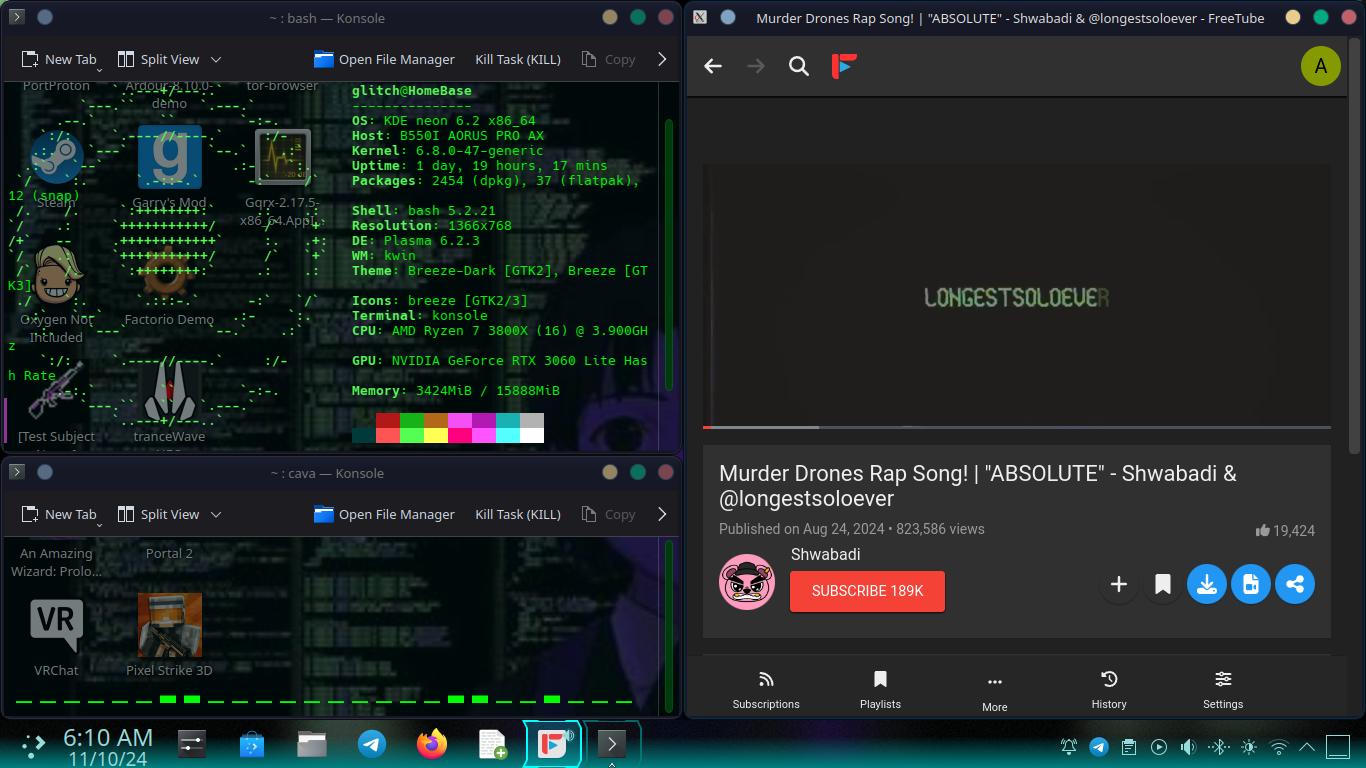This screenshot has width=1366, height=768.
Task: Share the current video
Action: [x=1295, y=584]
